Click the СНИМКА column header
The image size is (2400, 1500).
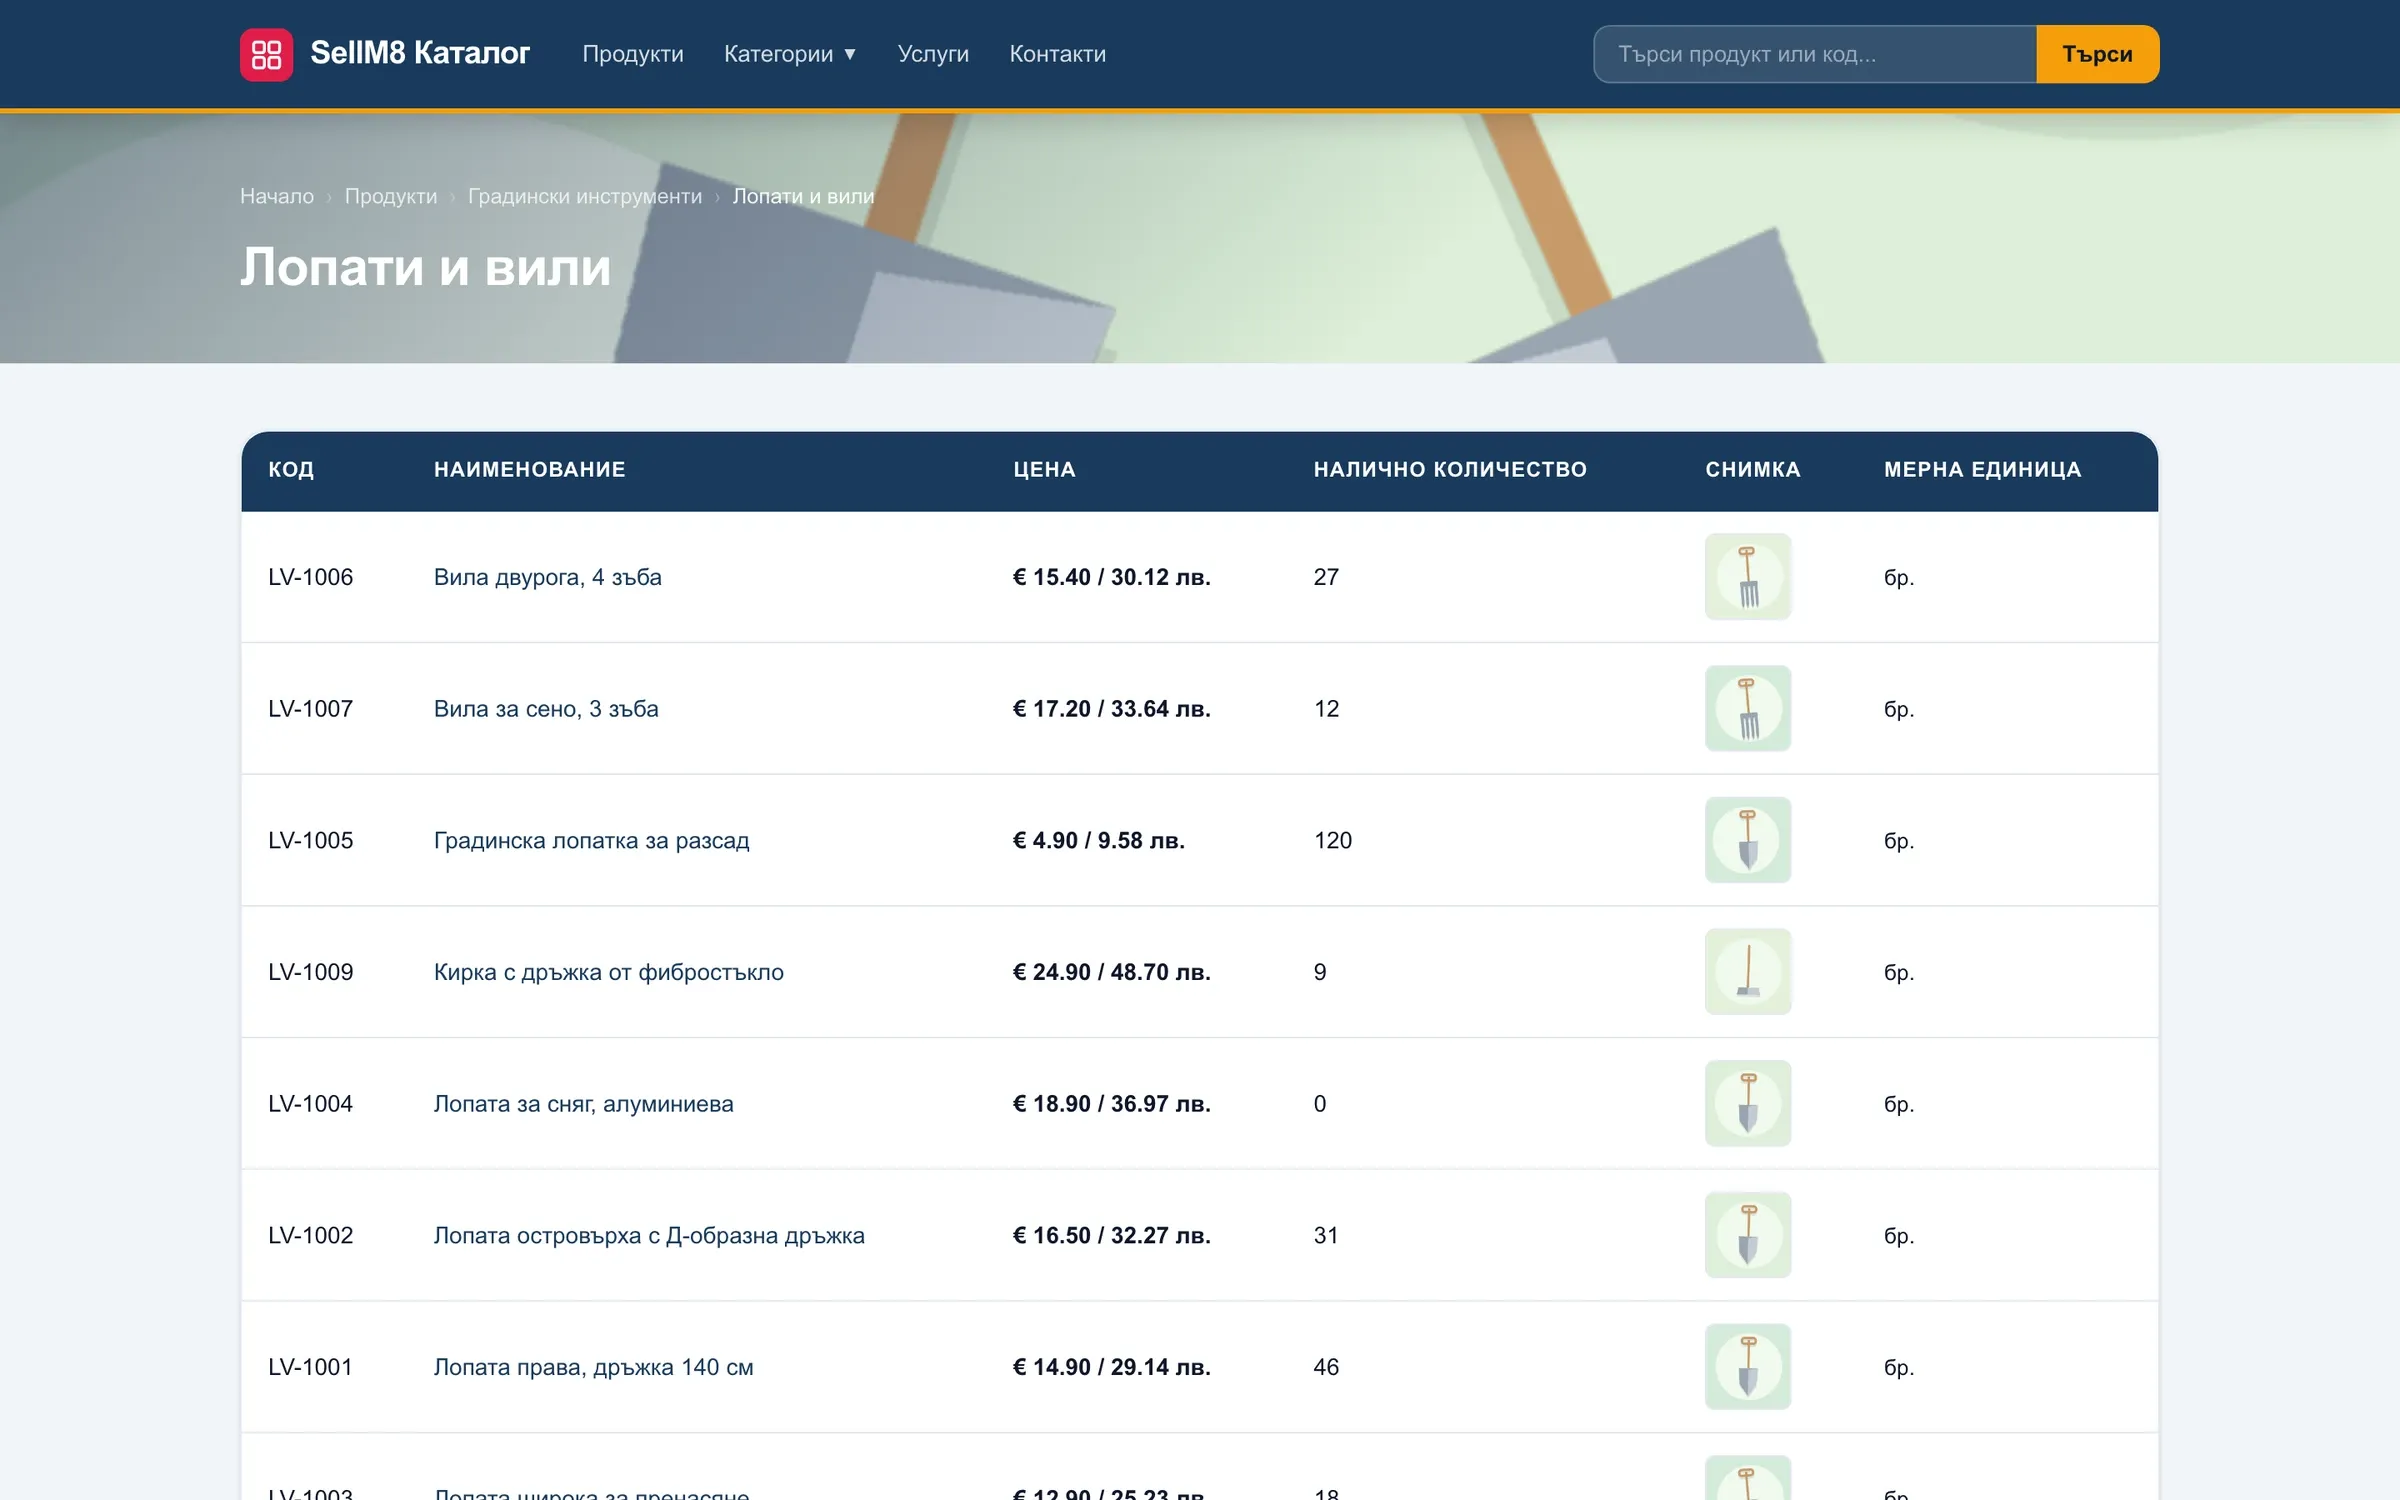1753,470
